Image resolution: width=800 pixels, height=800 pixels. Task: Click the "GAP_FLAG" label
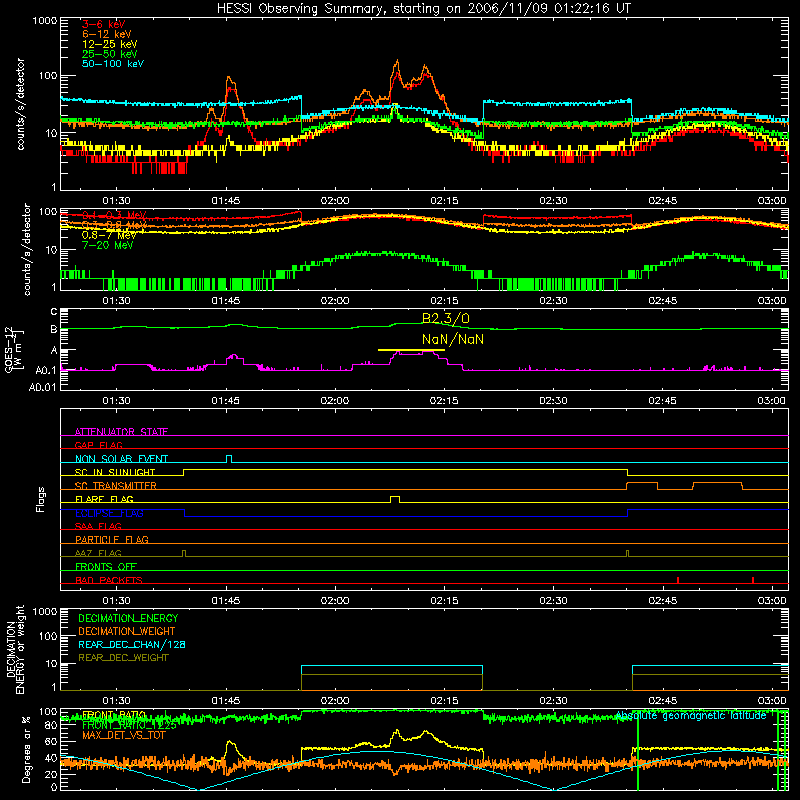click(98, 445)
